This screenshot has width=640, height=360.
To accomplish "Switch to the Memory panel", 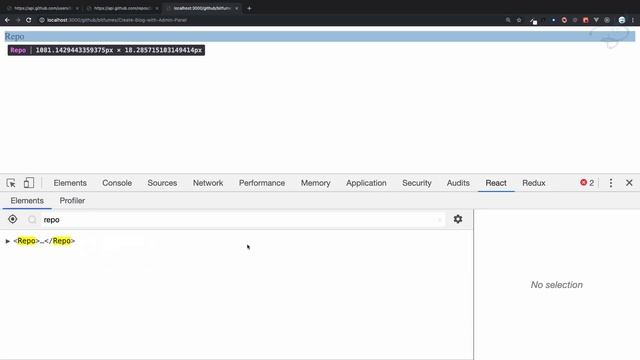I will pyautogui.click(x=316, y=183).
